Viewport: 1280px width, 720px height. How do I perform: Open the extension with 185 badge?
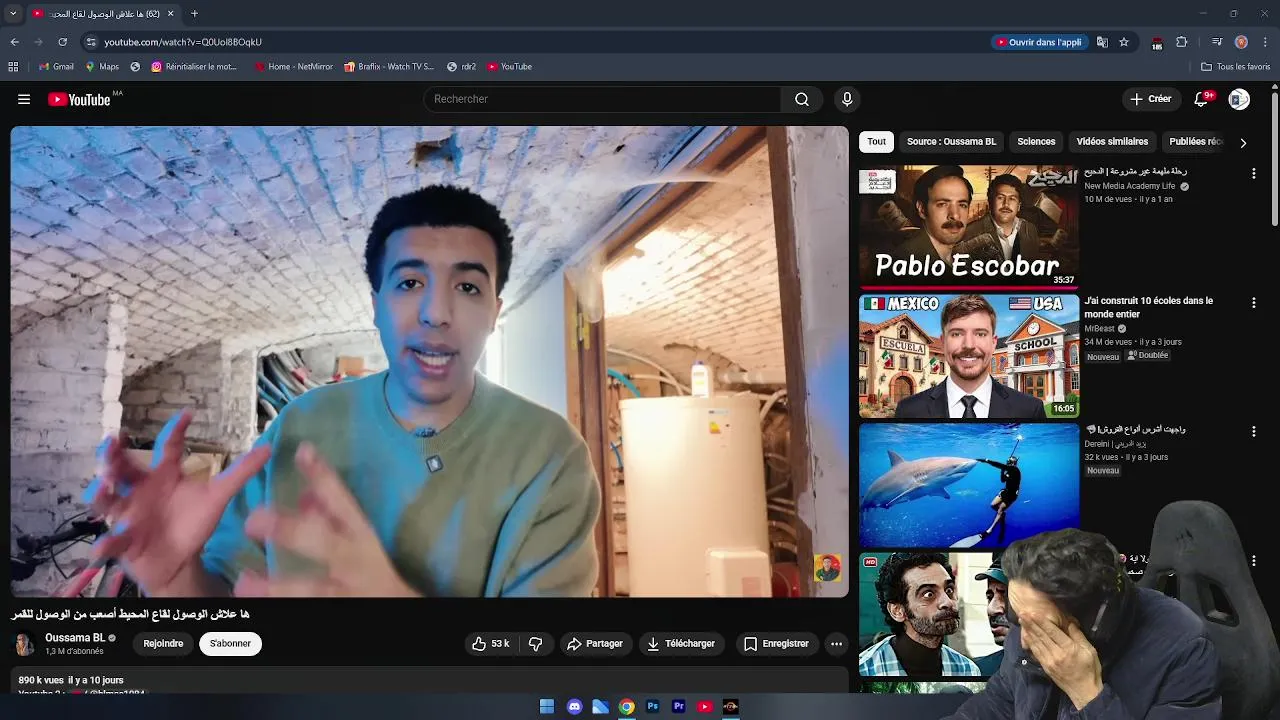[1157, 43]
